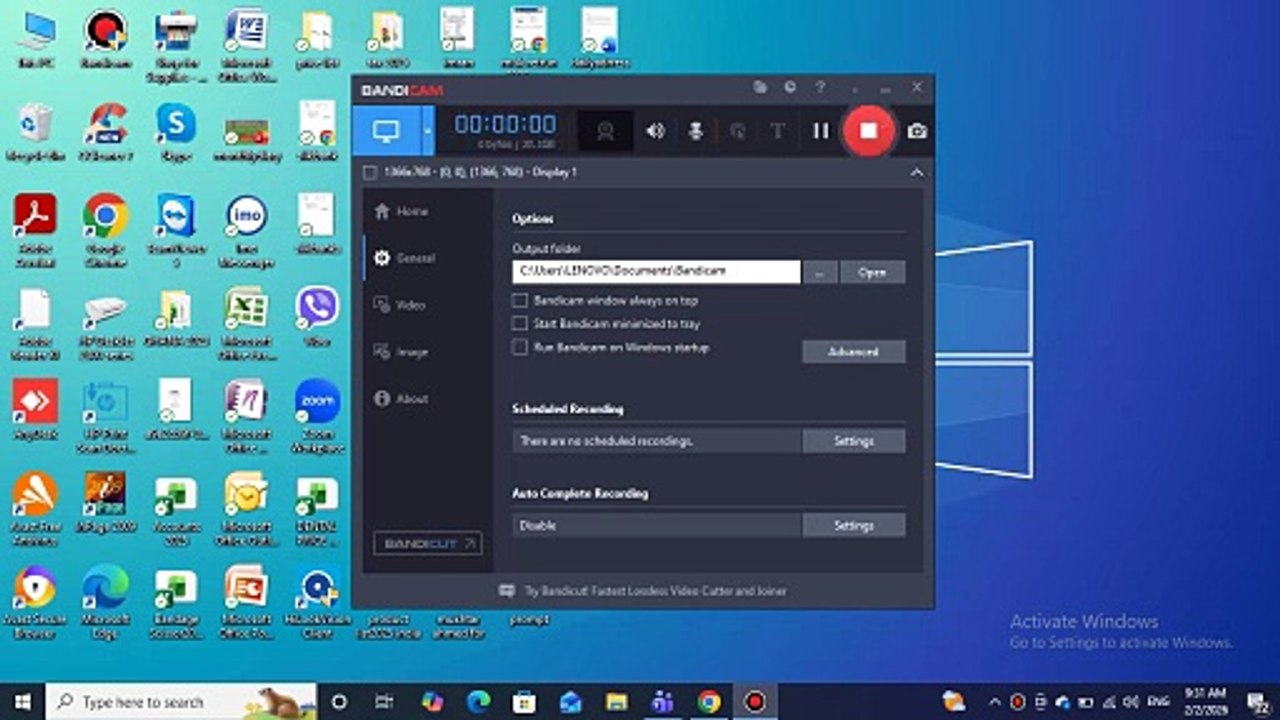The image size is (1280, 720).
Task: Open File Explorer from the taskbar
Action: (x=617, y=702)
